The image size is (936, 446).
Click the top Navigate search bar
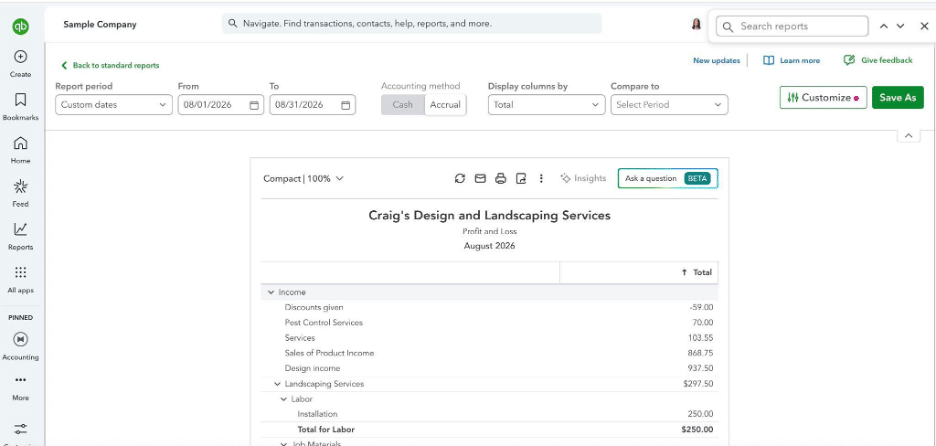coord(412,24)
